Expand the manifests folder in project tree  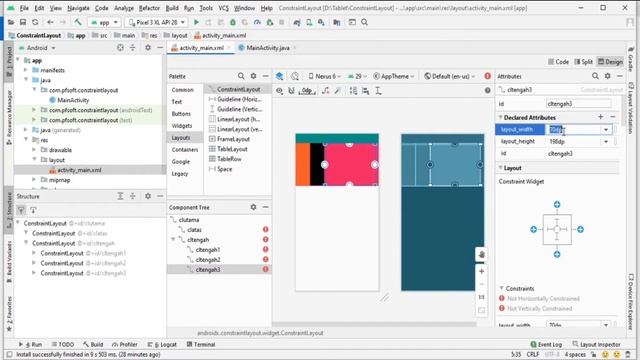[x=26, y=70]
